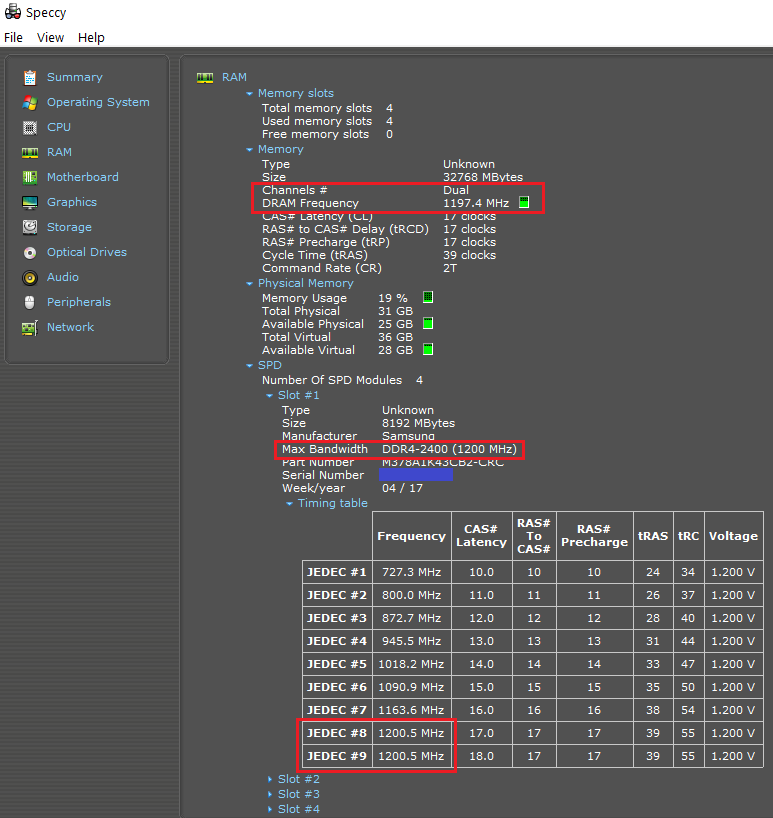The height and width of the screenshot is (818, 773).
Task: Click the Summary clipboard icon in sidebar
Action: point(30,78)
